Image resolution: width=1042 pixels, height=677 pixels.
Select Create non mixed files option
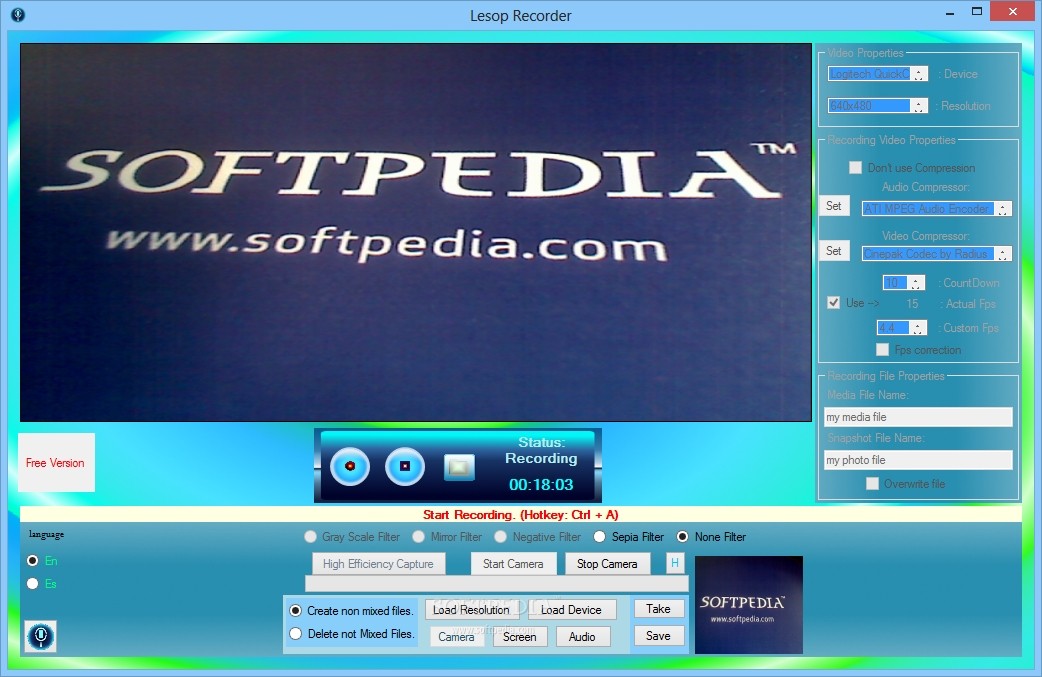point(296,611)
